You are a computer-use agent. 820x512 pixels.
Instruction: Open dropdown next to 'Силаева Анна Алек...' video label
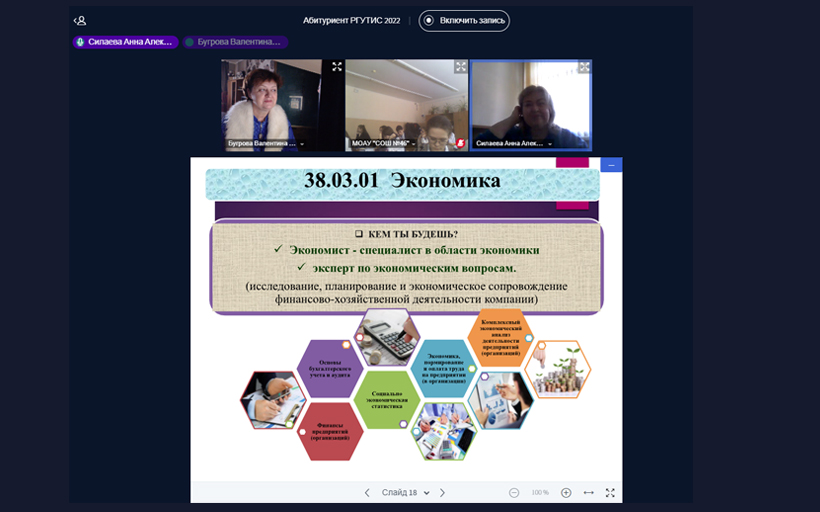click(x=550, y=144)
